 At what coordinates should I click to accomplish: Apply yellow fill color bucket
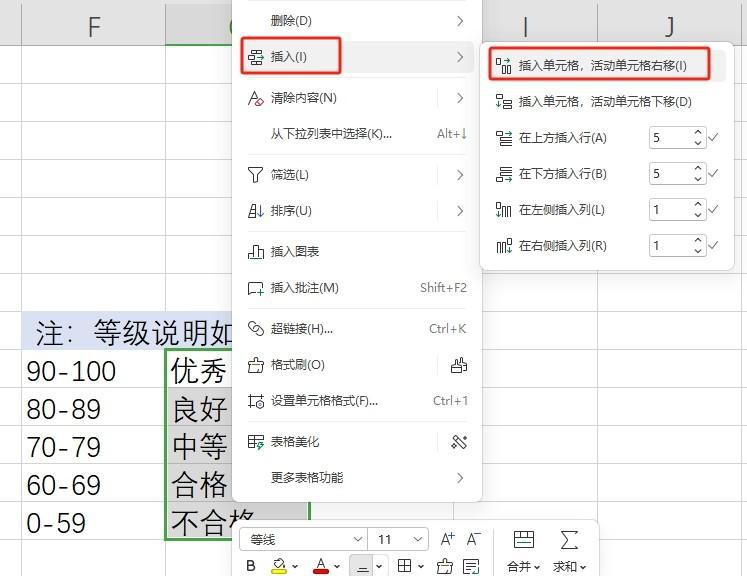click(x=279, y=566)
